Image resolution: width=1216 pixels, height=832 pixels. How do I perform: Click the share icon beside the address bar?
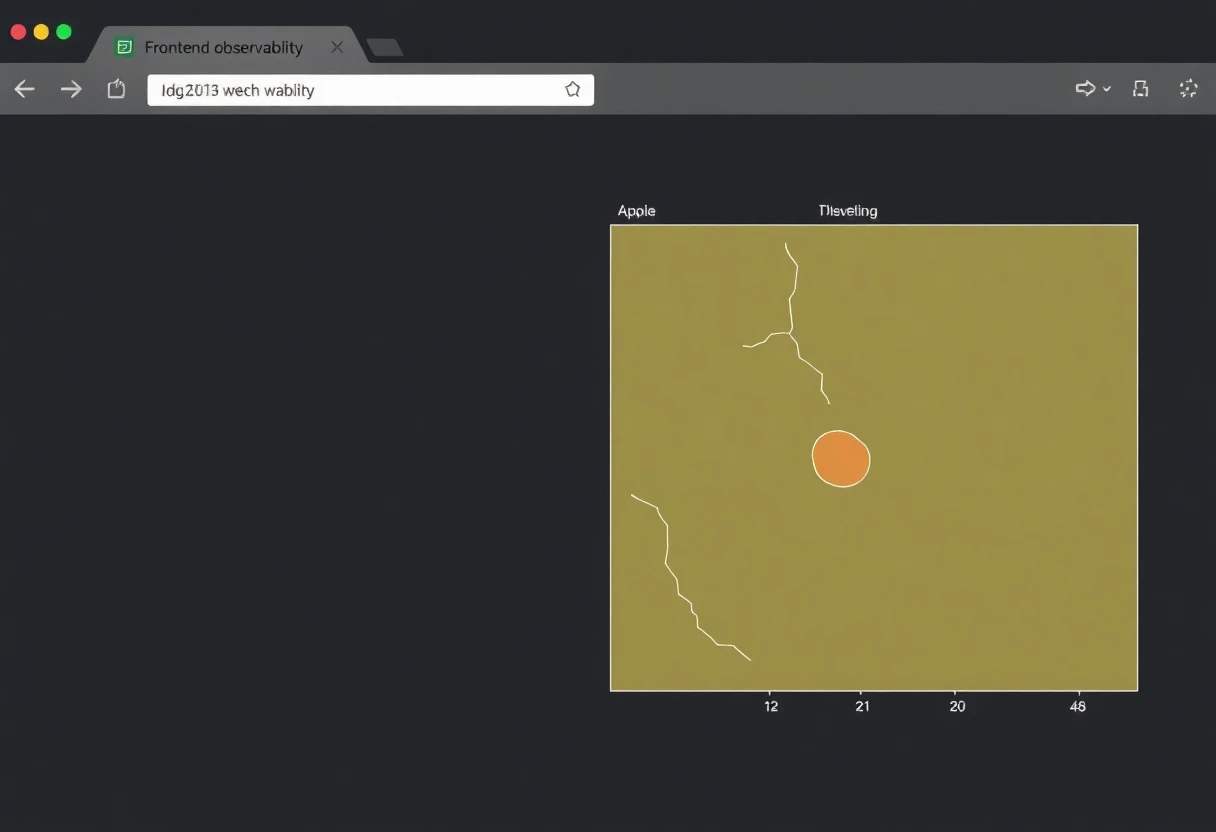click(116, 89)
